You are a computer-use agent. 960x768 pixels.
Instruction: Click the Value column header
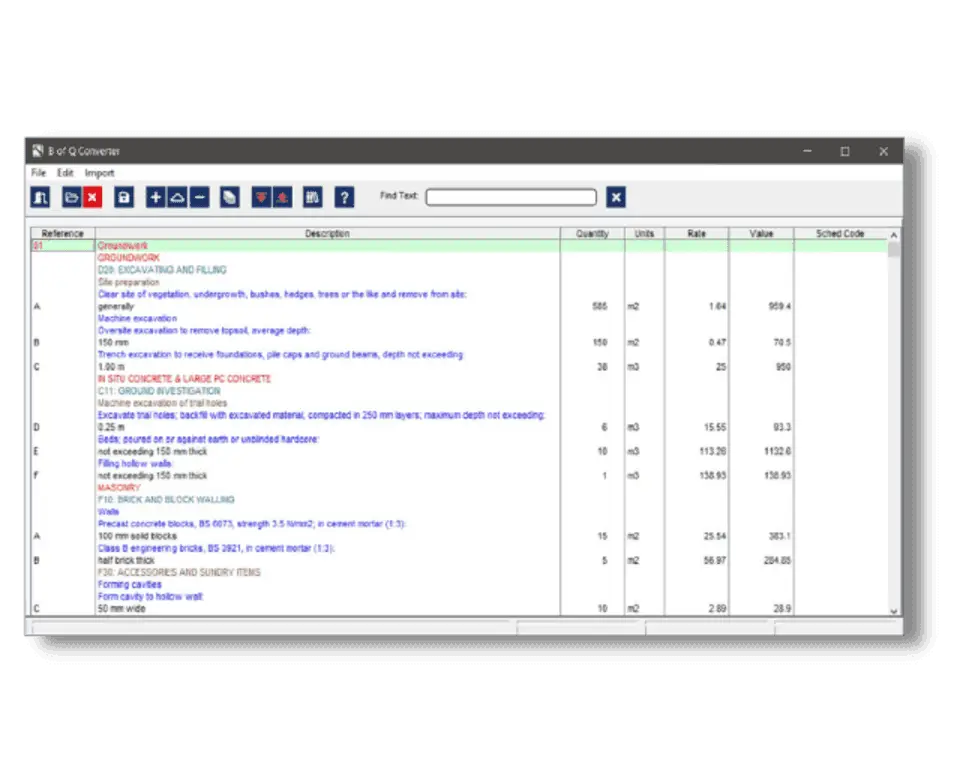click(x=761, y=233)
